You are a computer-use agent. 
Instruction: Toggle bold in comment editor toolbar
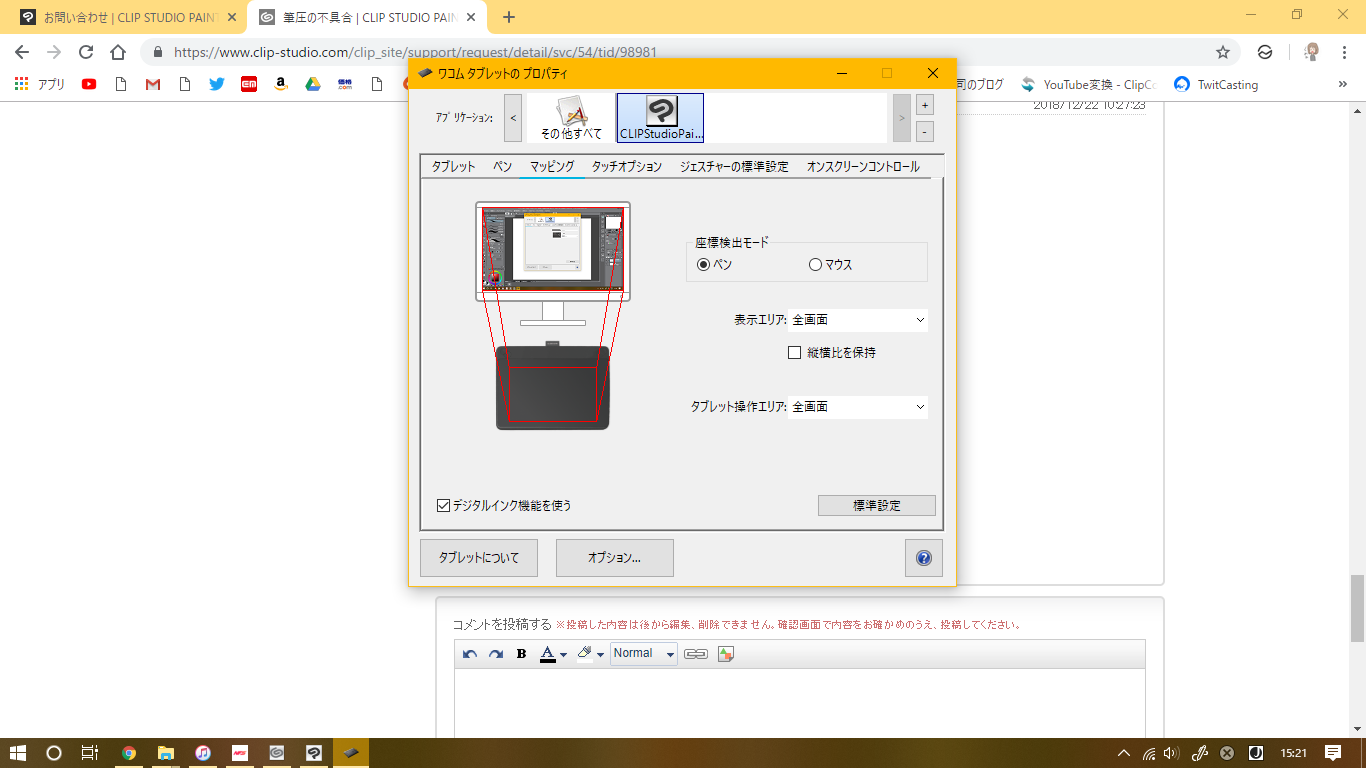pyautogui.click(x=521, y=654)
